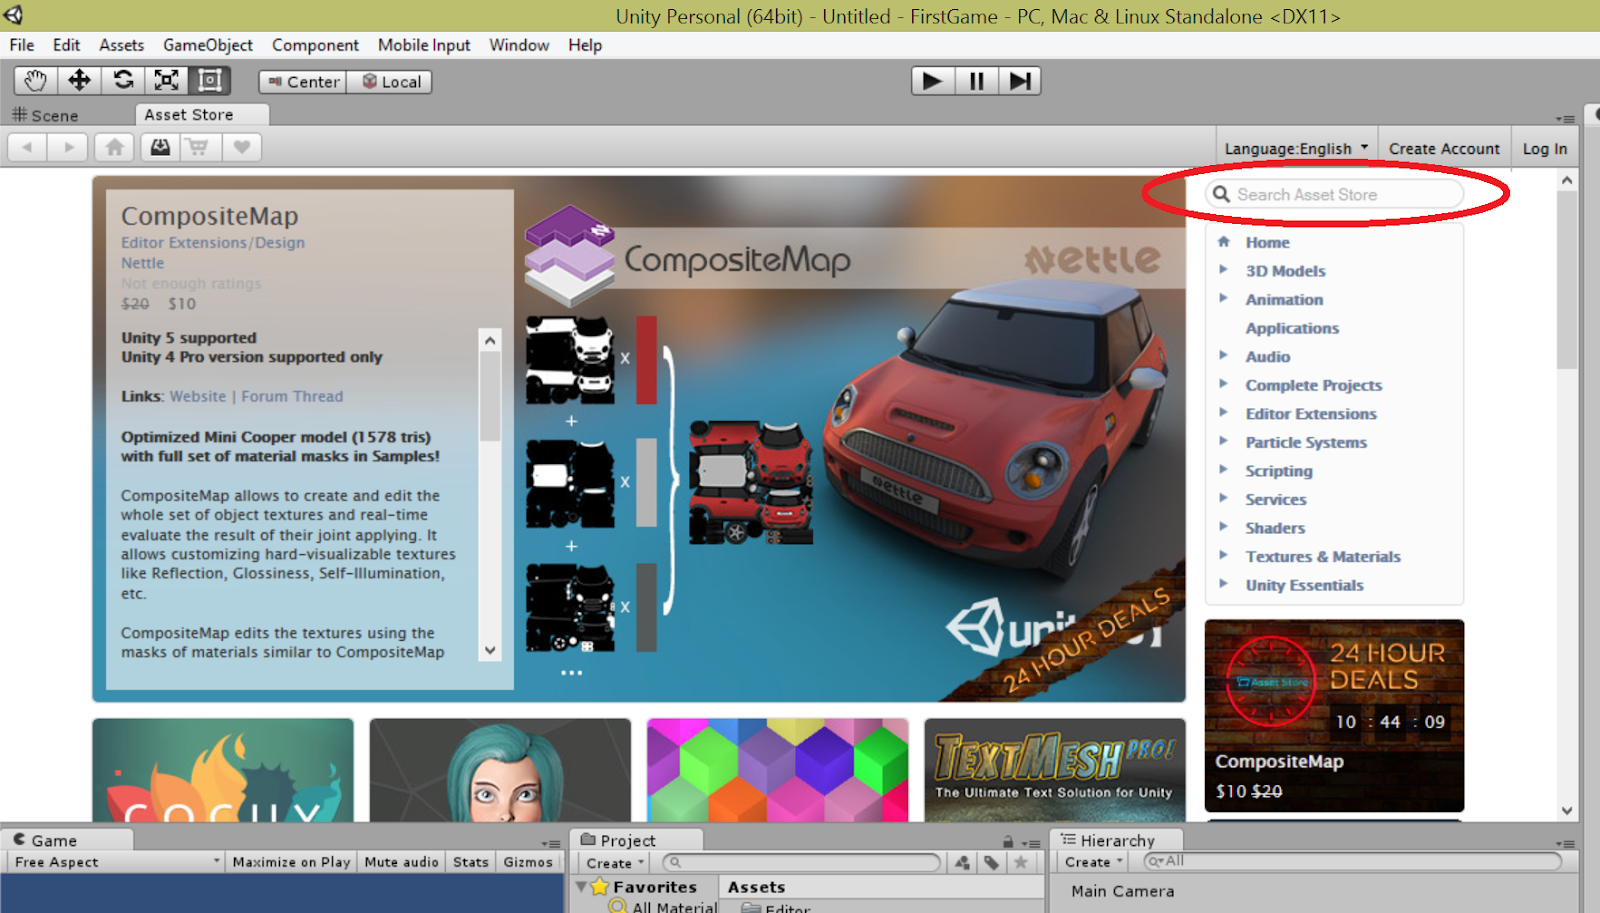
Task: Toggle Gizmos in Game view
Action: 528,862
